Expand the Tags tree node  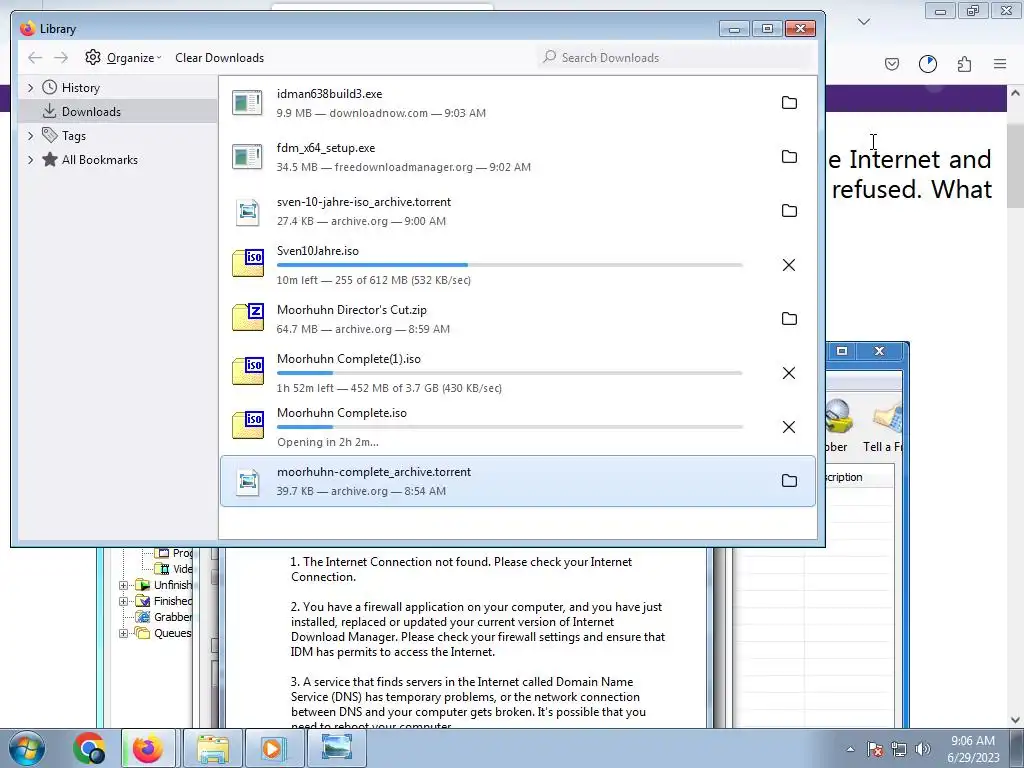point(30,136)
